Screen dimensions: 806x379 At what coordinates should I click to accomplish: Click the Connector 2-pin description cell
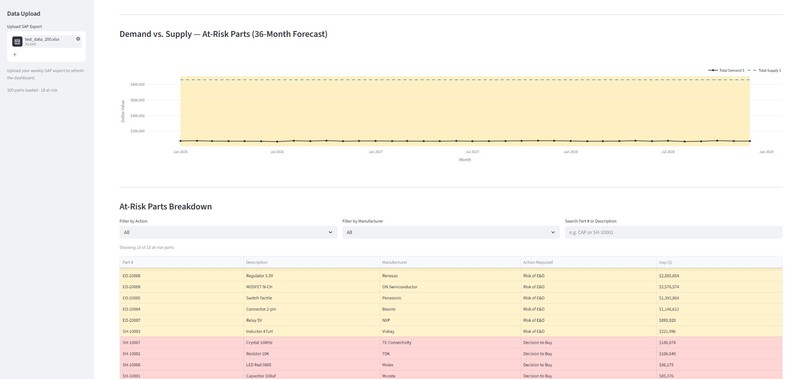pos(312,309)
